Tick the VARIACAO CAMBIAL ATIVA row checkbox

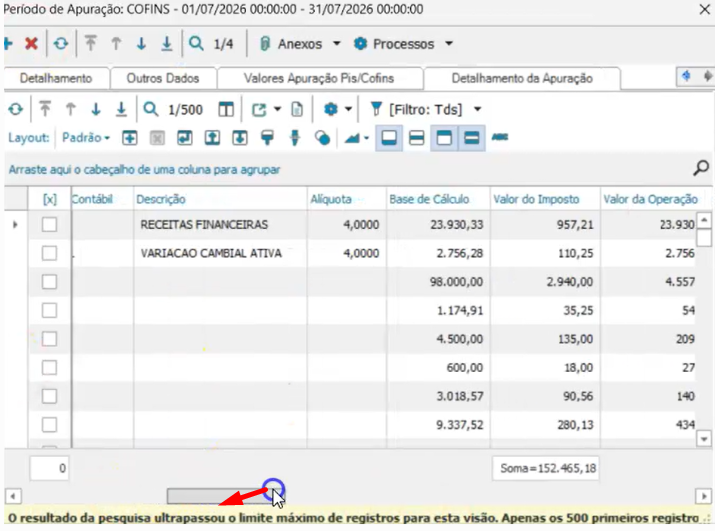pos(49,253)
